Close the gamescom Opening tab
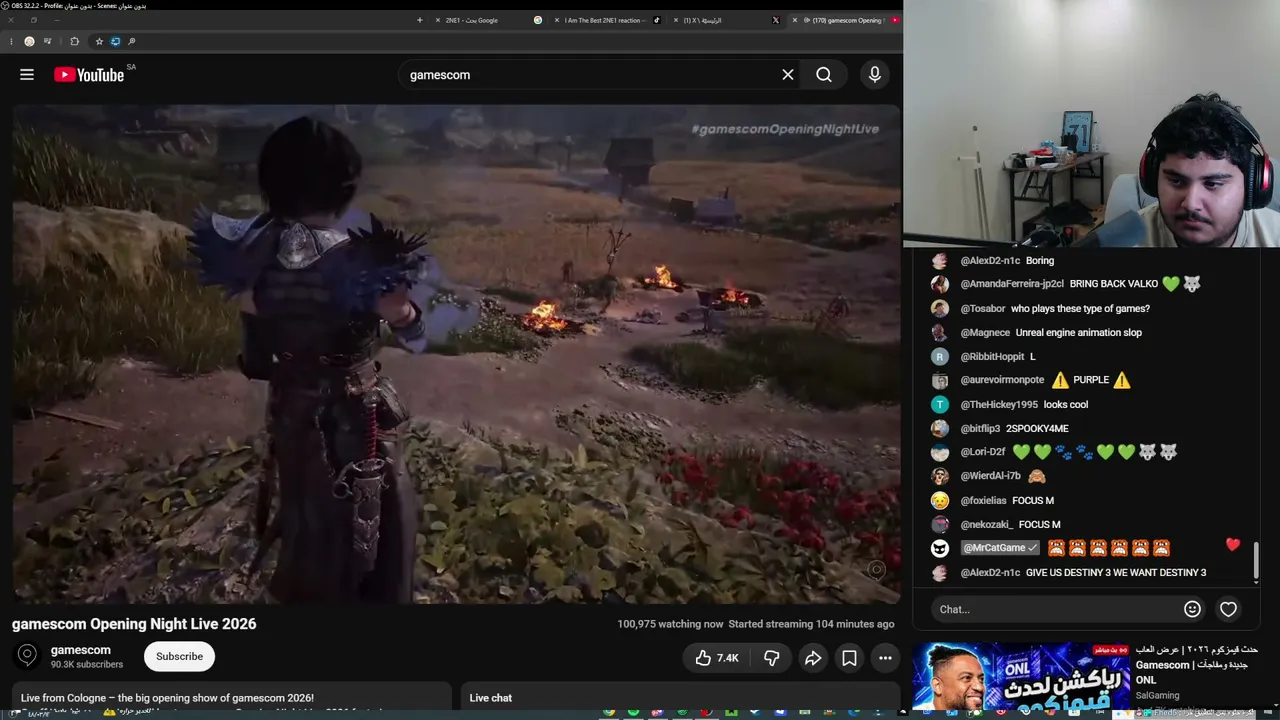This screenshot has width=1280, height=720. pos(795,20)
